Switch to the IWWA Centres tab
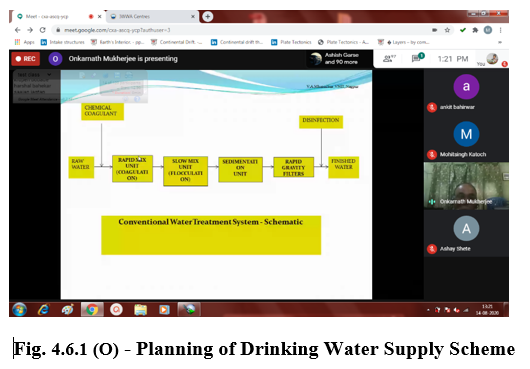The height and width of the screenshot is (369, 530). pyautogui.click(x=152, y=16)
